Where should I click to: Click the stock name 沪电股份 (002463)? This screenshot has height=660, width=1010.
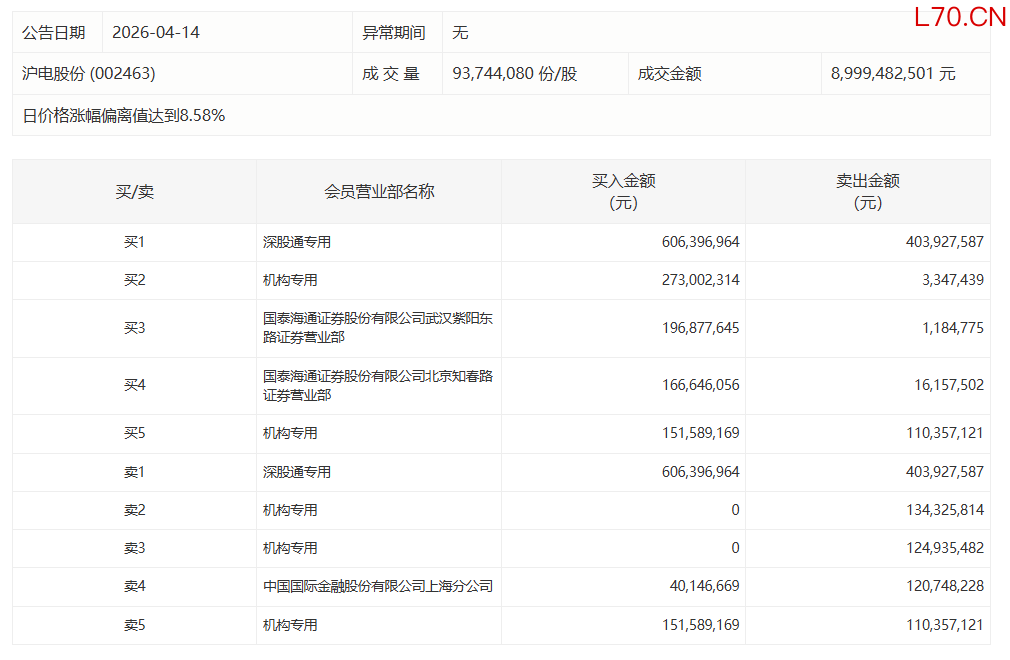[x=89, y=74]
